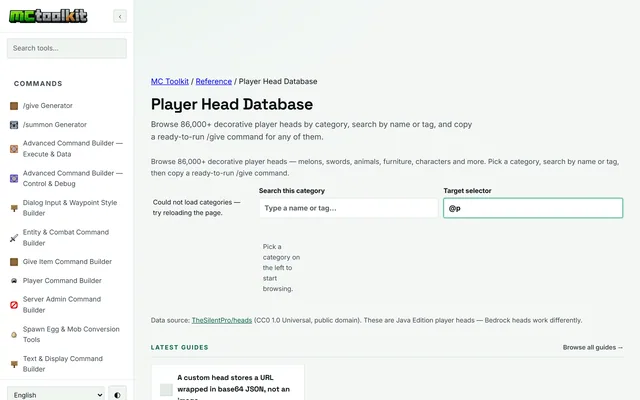Image resolution: width=640 pixels, height=400 pixels.
Task: Go to Reference breadcrumb link
Action: [213, 81]
